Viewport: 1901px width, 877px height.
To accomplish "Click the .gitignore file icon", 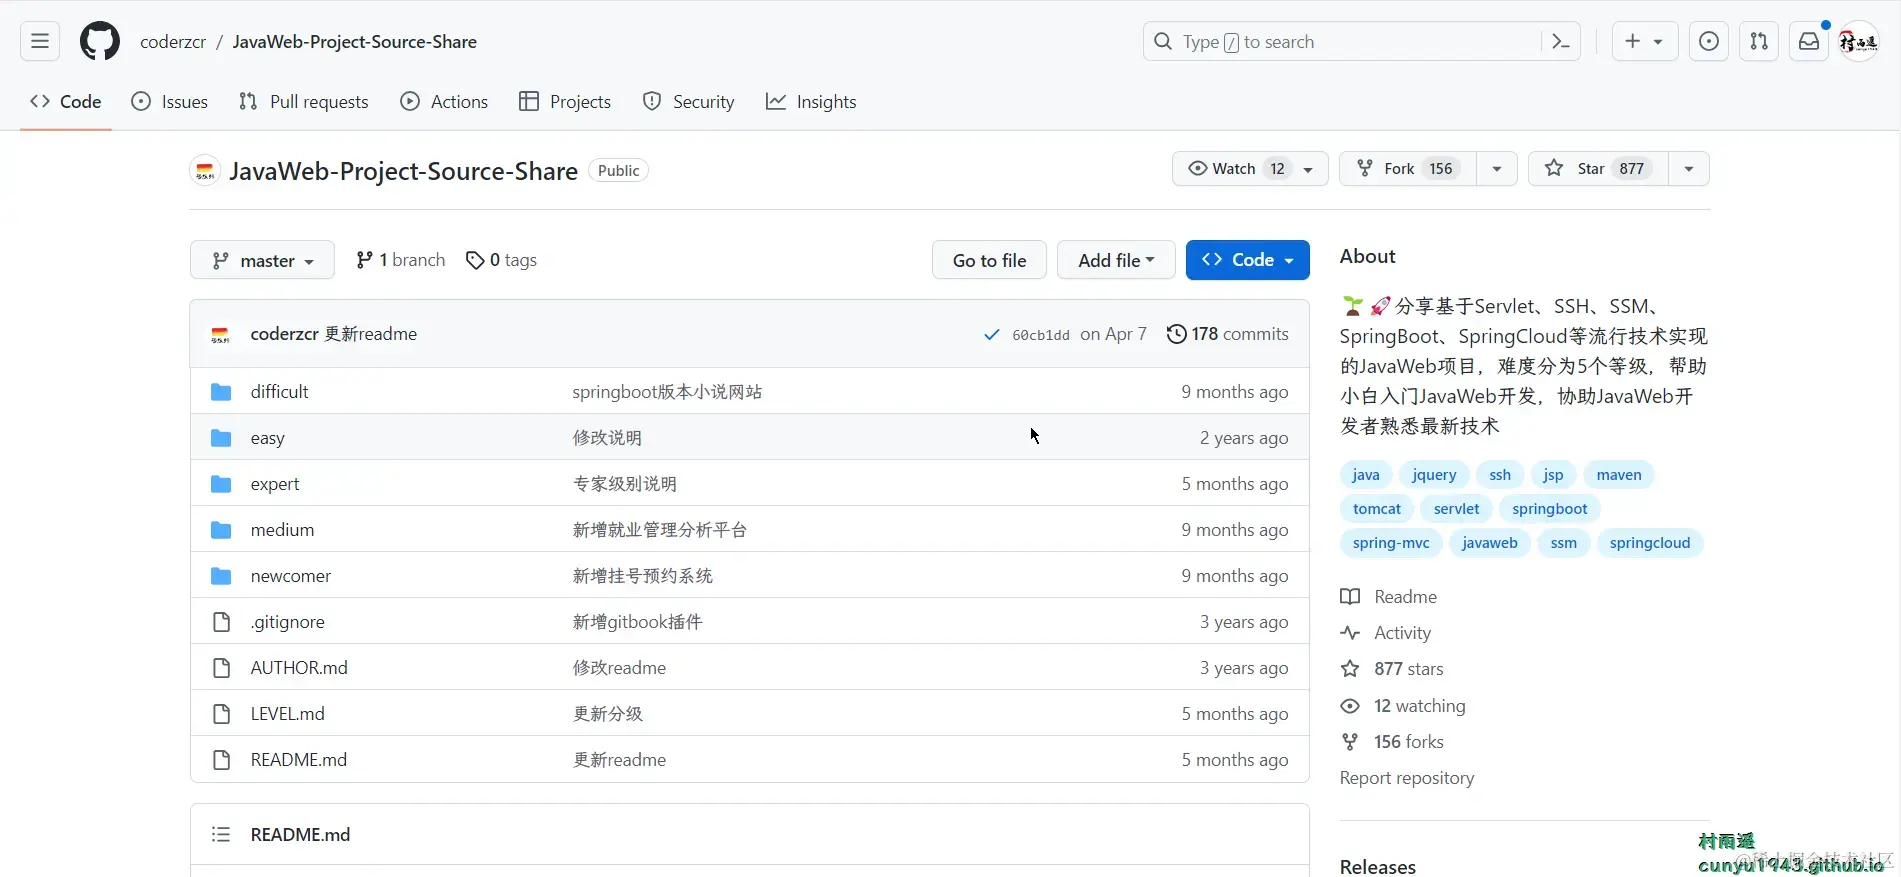I will coord(221,622).
